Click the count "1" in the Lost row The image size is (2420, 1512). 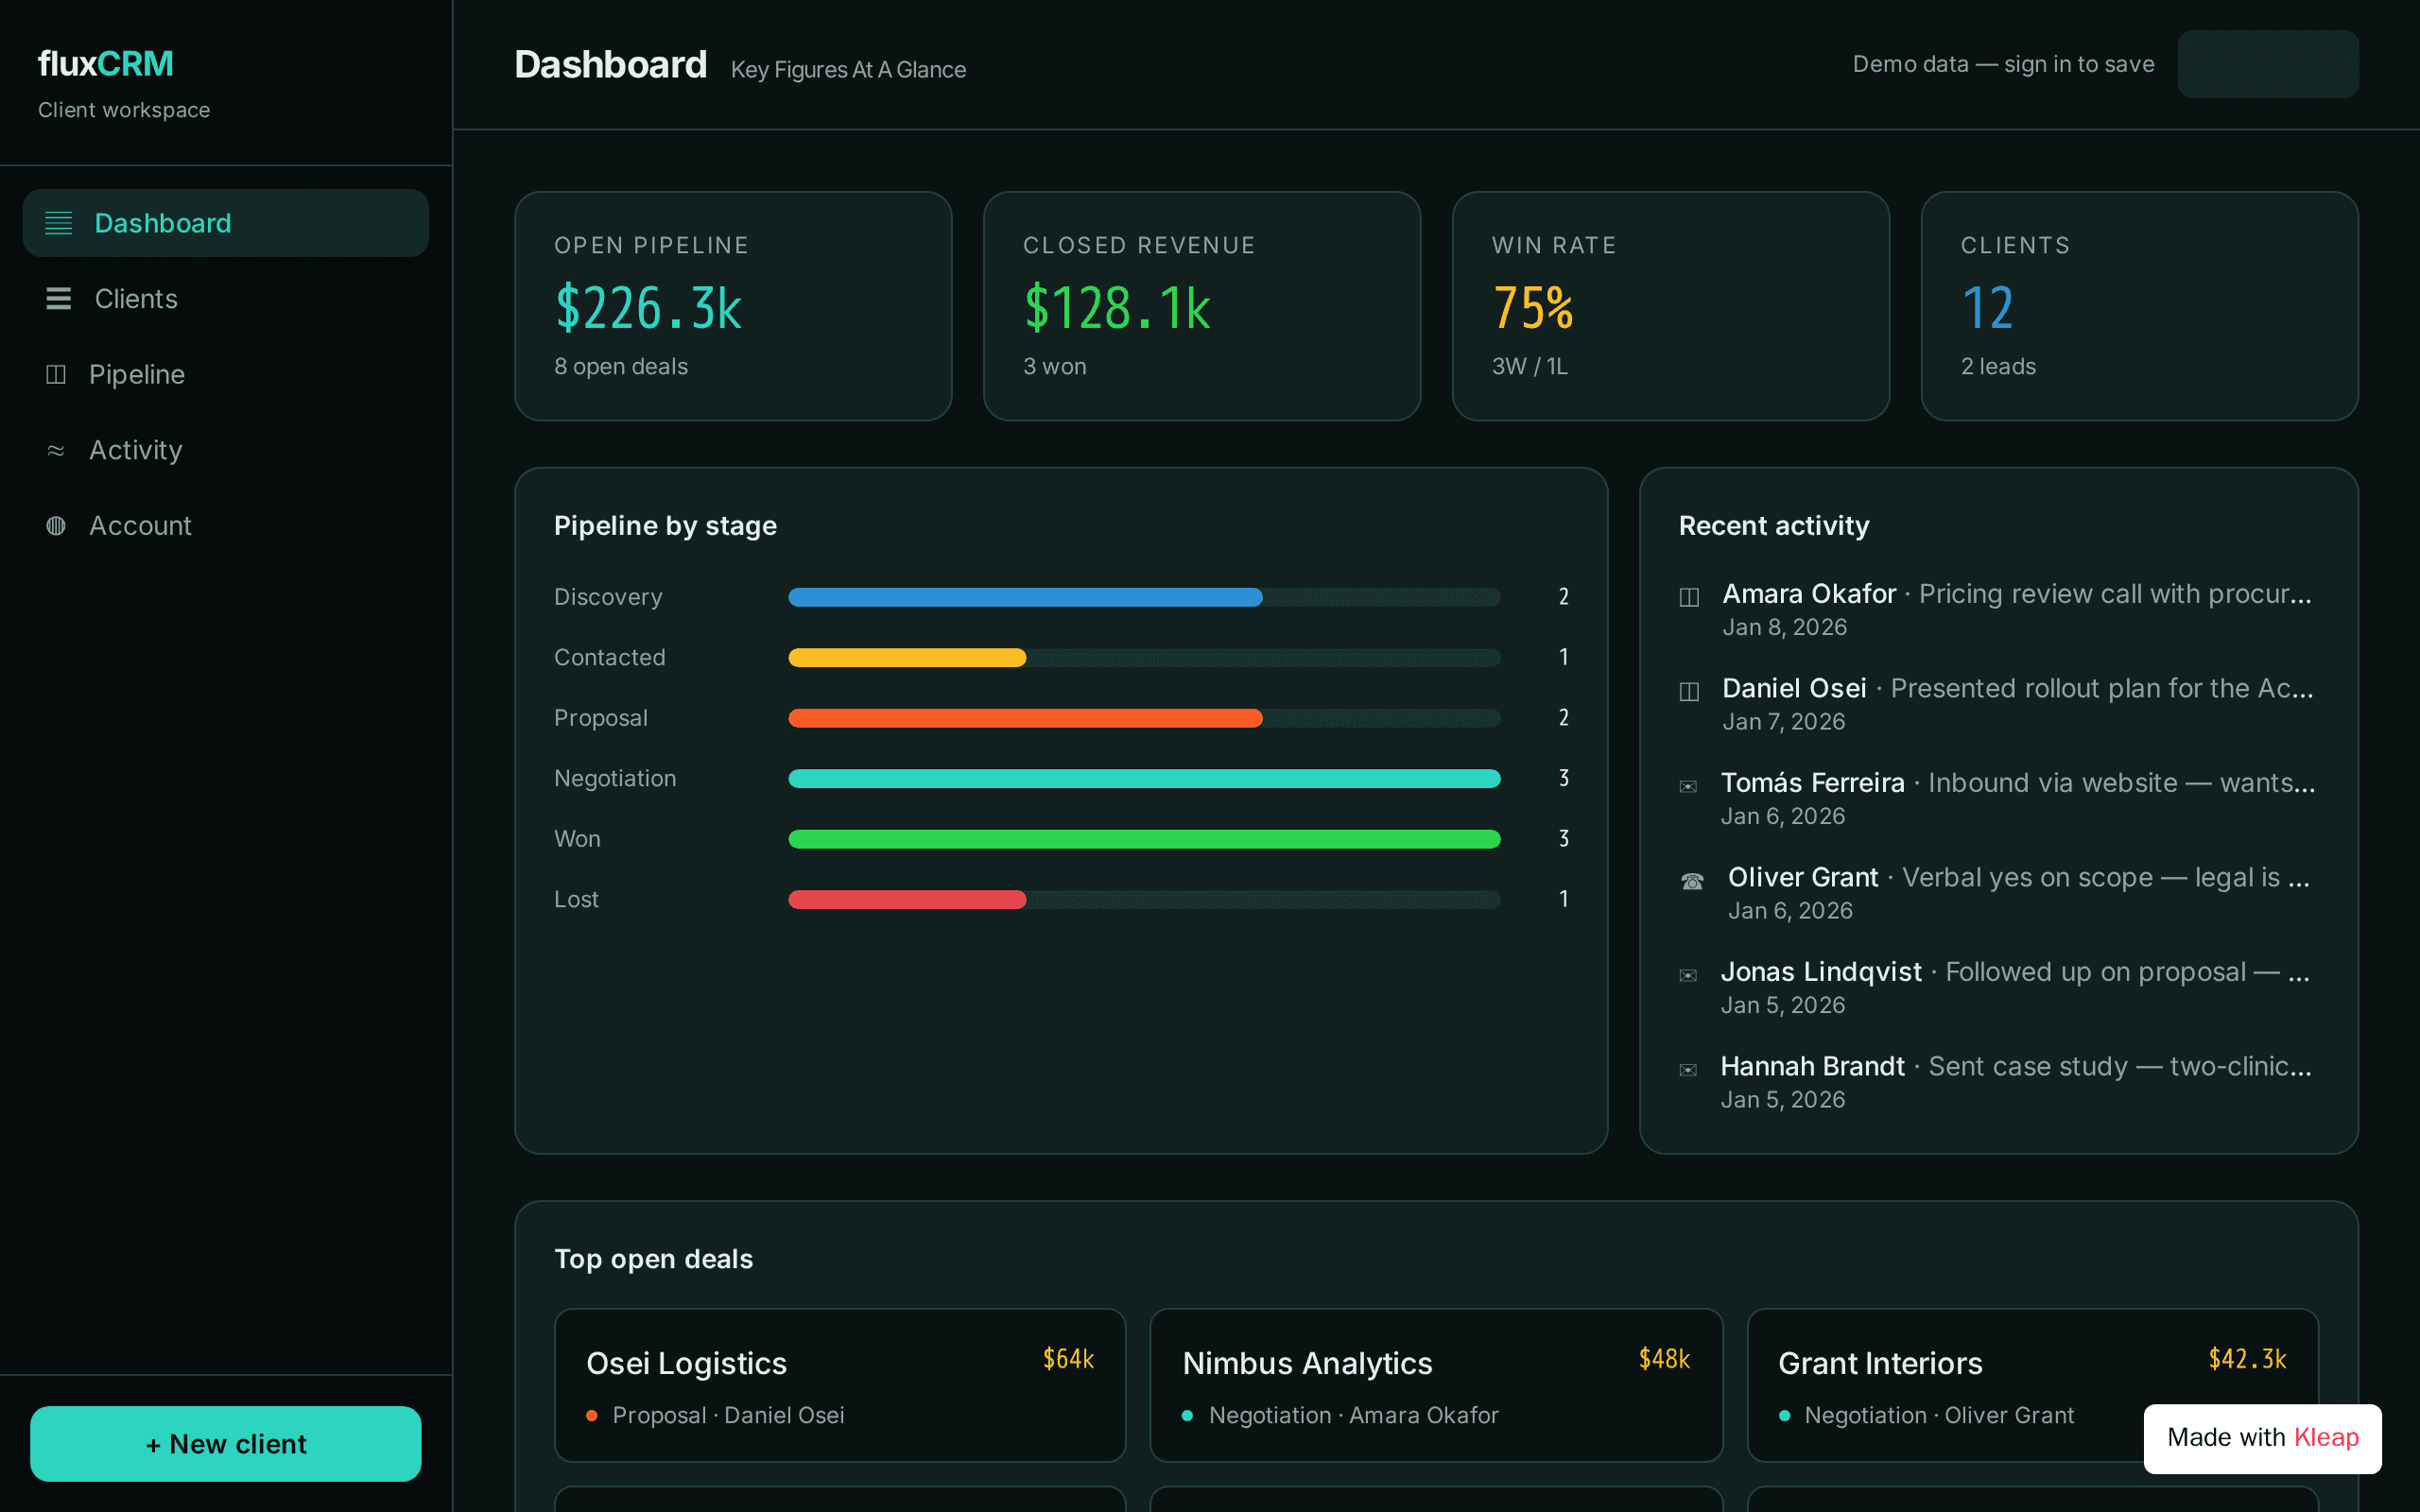click(1564, 899)
